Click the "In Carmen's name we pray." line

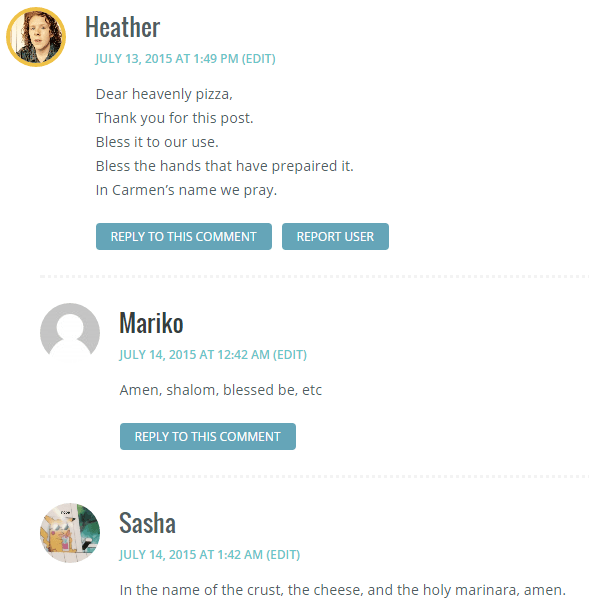(186, 190)
